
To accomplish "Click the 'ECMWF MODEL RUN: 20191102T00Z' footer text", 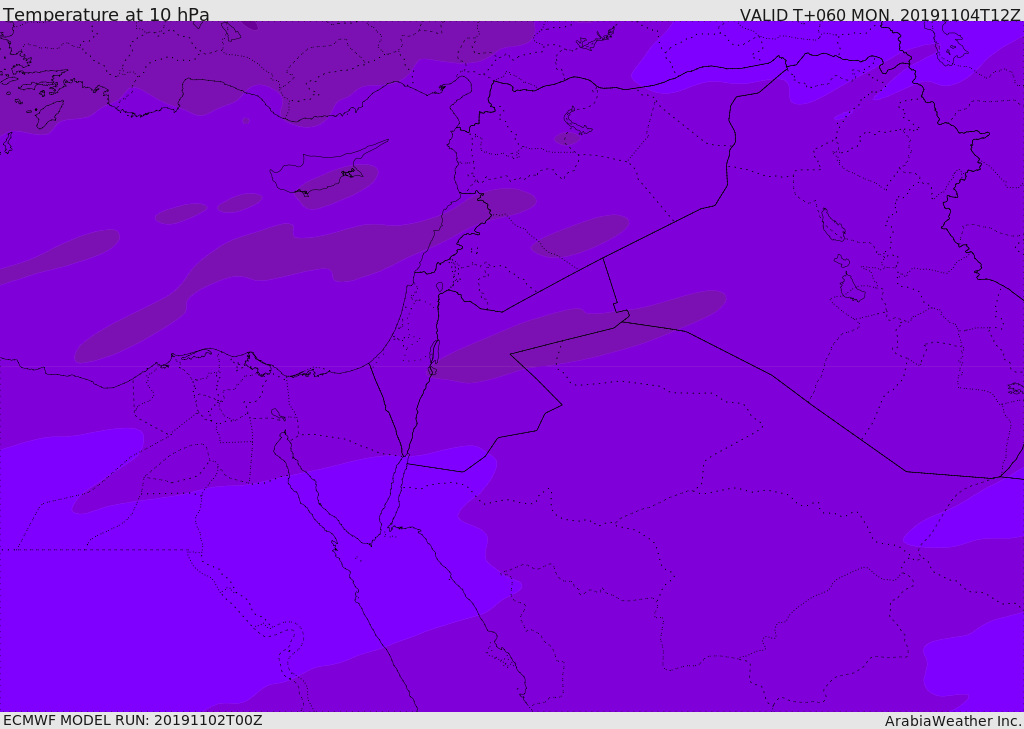I will click(133, 720).
